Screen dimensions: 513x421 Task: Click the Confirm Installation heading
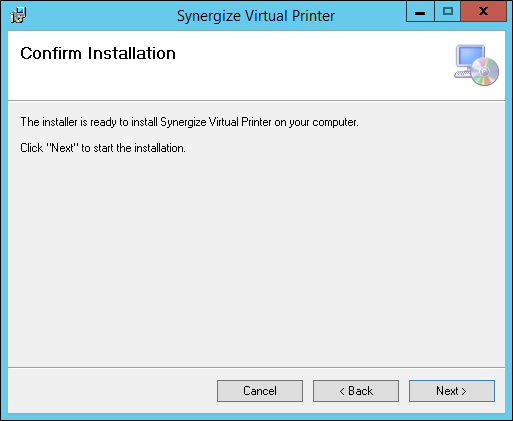[98, 53]
